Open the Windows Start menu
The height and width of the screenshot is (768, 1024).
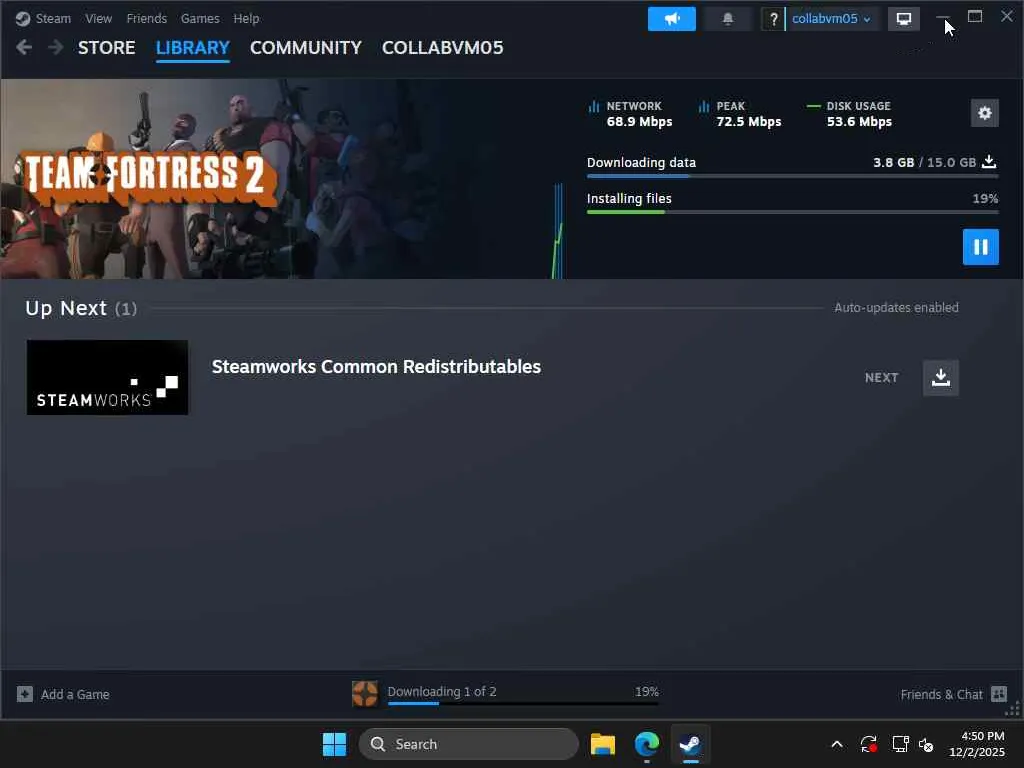point(334,744)
